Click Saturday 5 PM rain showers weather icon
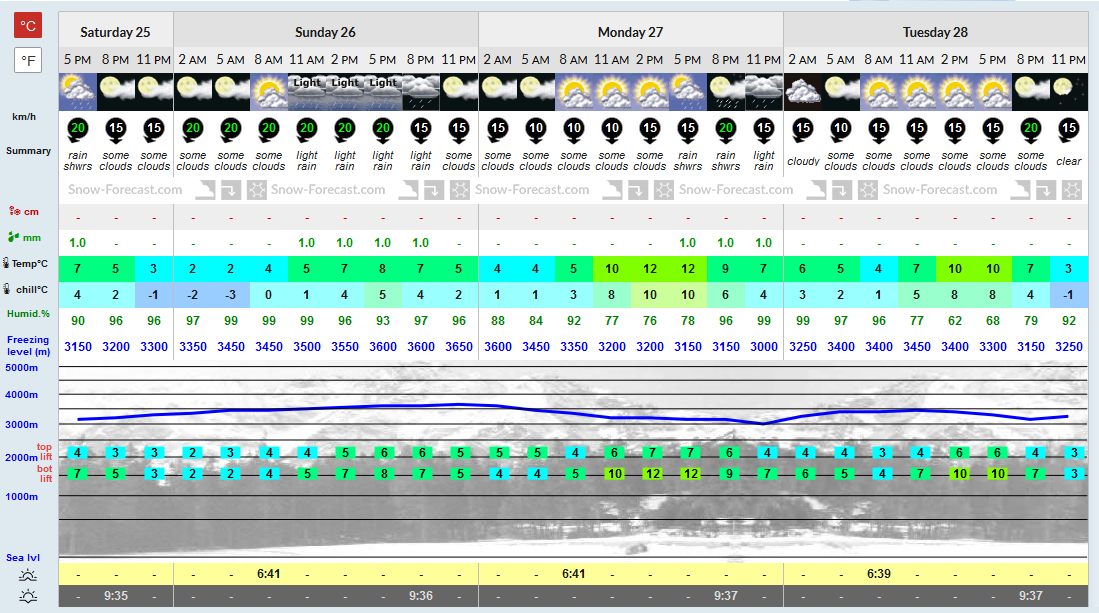The image size is (1099, 613). [x=78, y=92]
